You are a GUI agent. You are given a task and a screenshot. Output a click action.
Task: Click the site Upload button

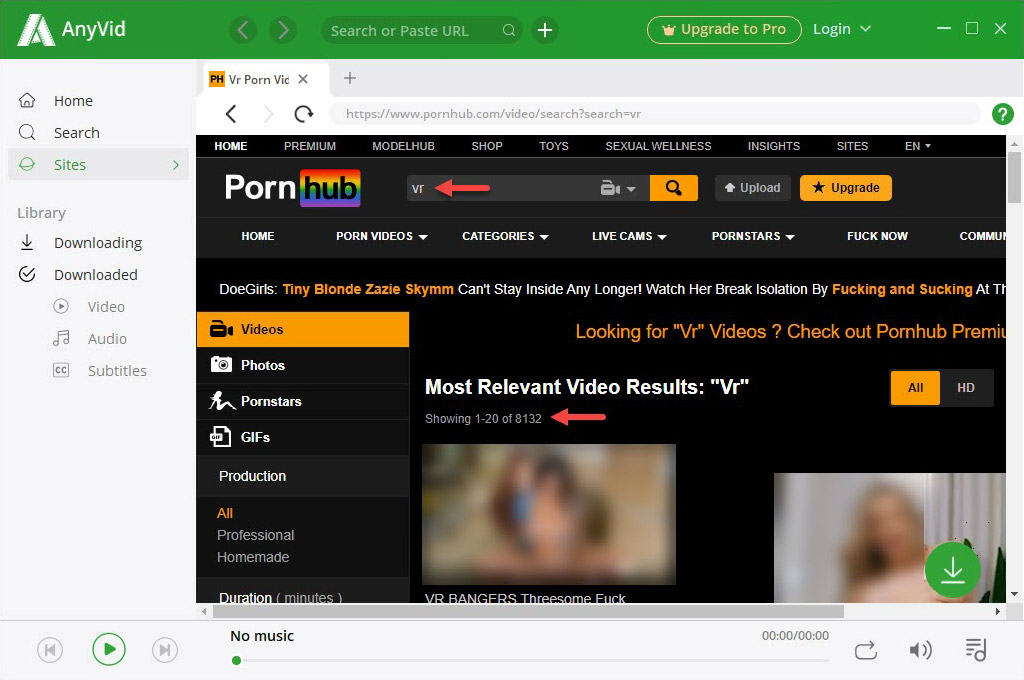[x=752, y=188]
